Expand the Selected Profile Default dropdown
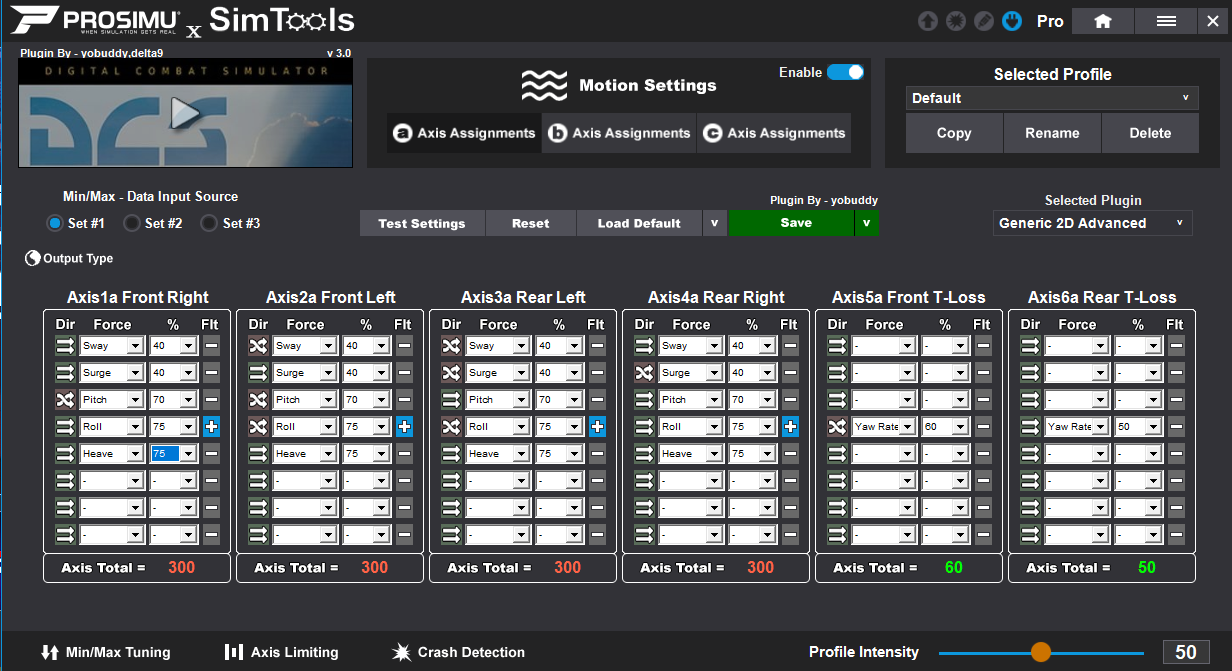The width and height of the screenshot is (1232, 671). coord(1052,98)
